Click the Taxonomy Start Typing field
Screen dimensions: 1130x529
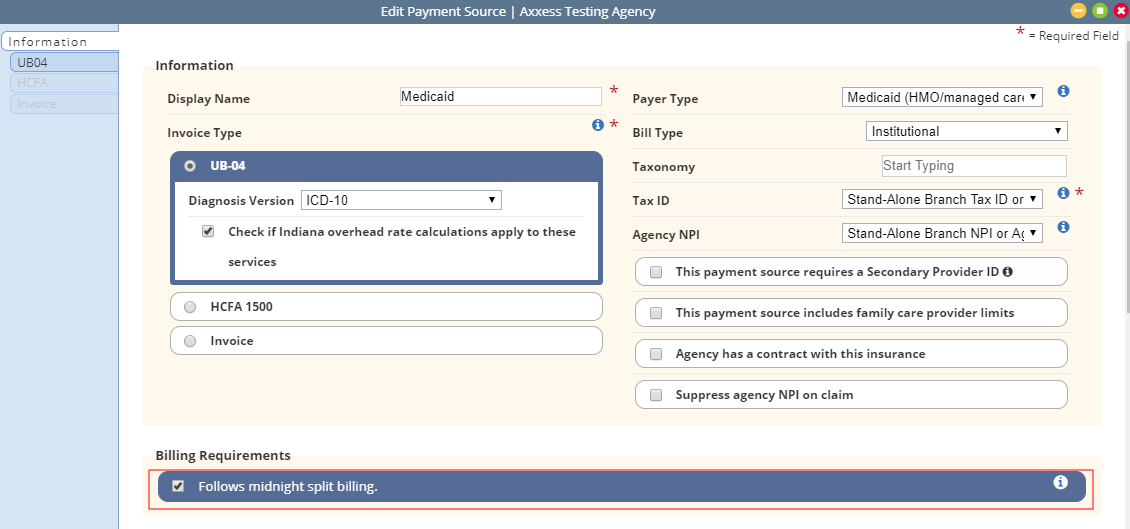click(x=973, y=166)
